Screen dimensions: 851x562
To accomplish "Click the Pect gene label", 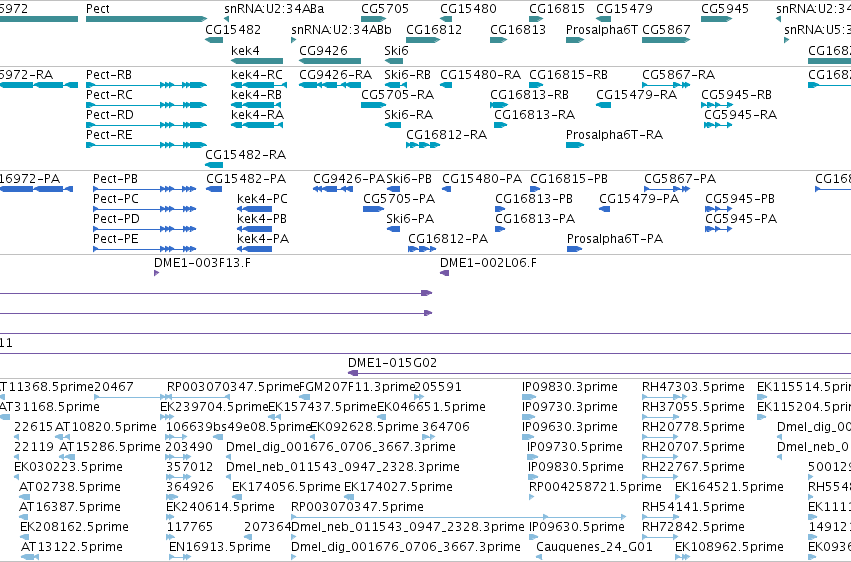I will click(98, 9).
